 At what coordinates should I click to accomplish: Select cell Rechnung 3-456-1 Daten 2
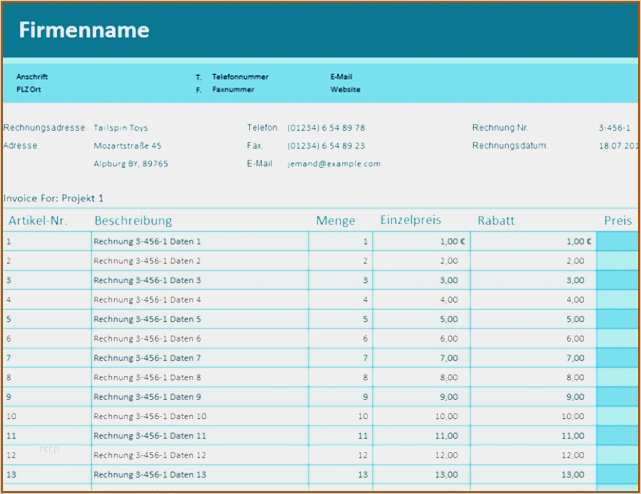pos(200,261)
